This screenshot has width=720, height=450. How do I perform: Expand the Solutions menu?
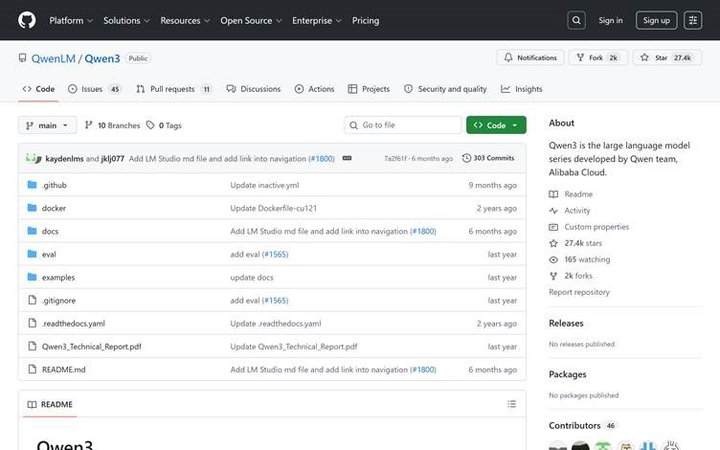pyautogui.click(x=126, y=20)
